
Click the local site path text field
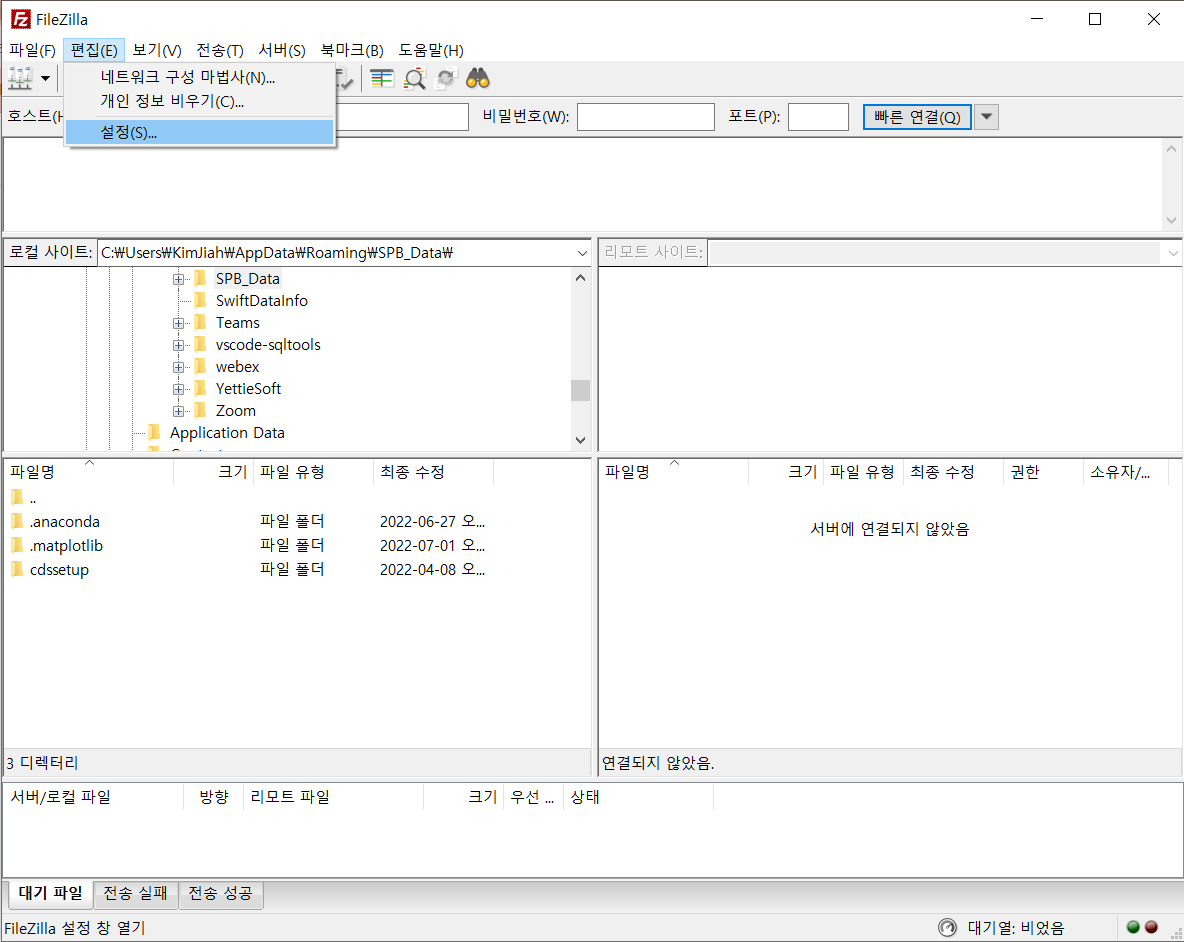336,253
